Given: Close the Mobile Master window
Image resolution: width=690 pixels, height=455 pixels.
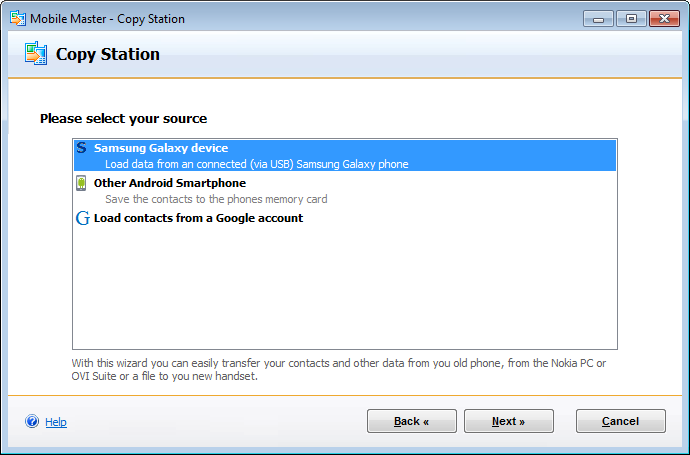Looking at the screenshot, I should 663,18.
